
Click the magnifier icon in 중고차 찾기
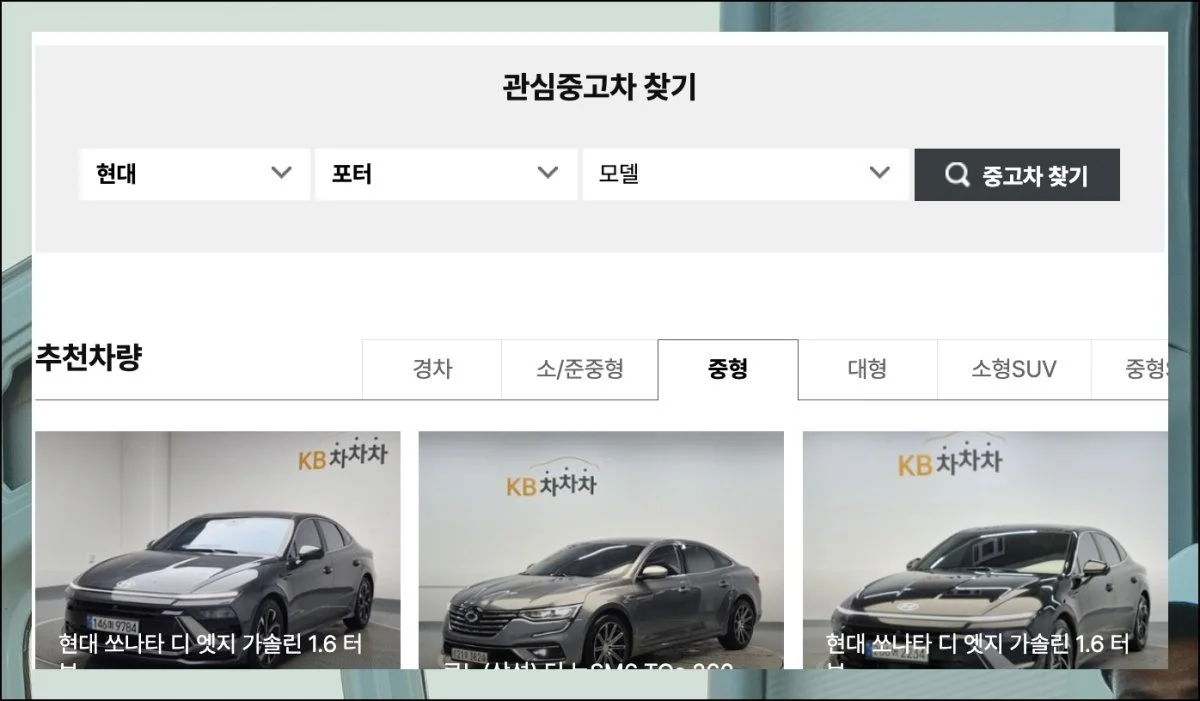point(957,175)
